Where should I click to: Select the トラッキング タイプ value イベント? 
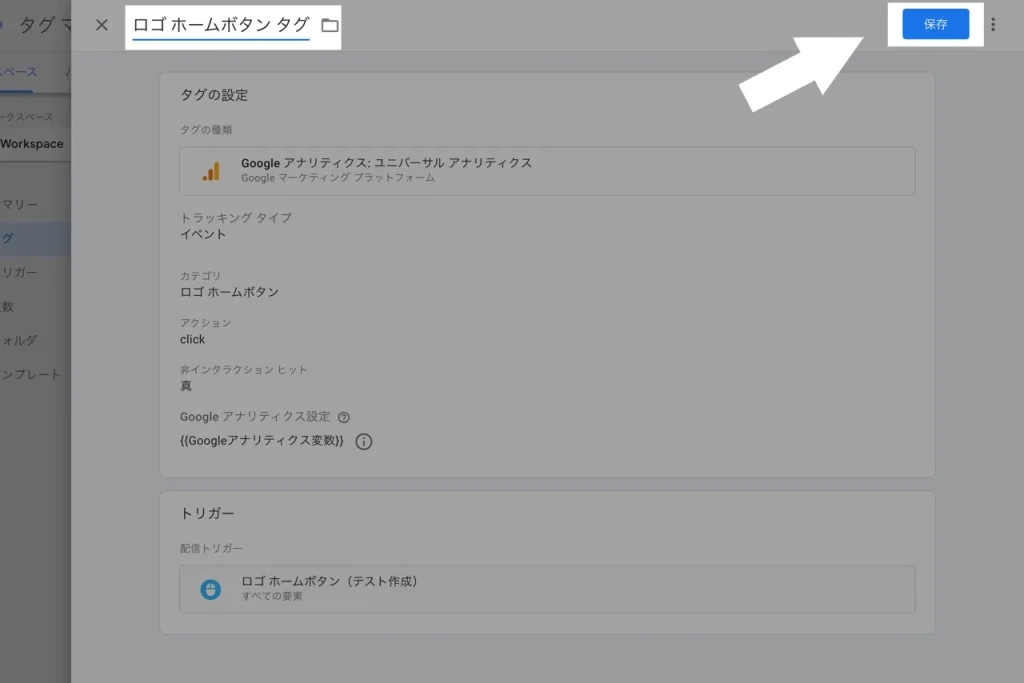point(203,234)
